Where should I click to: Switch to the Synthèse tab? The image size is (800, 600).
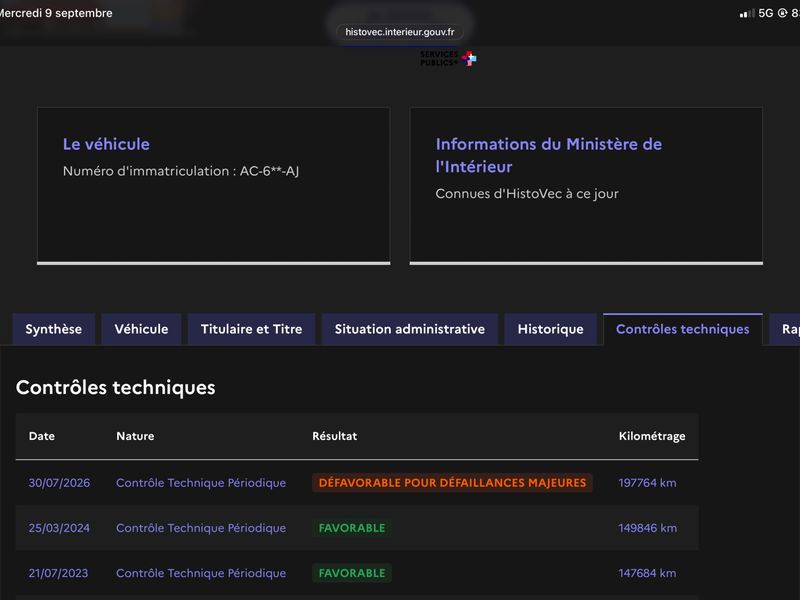point(54,329)
